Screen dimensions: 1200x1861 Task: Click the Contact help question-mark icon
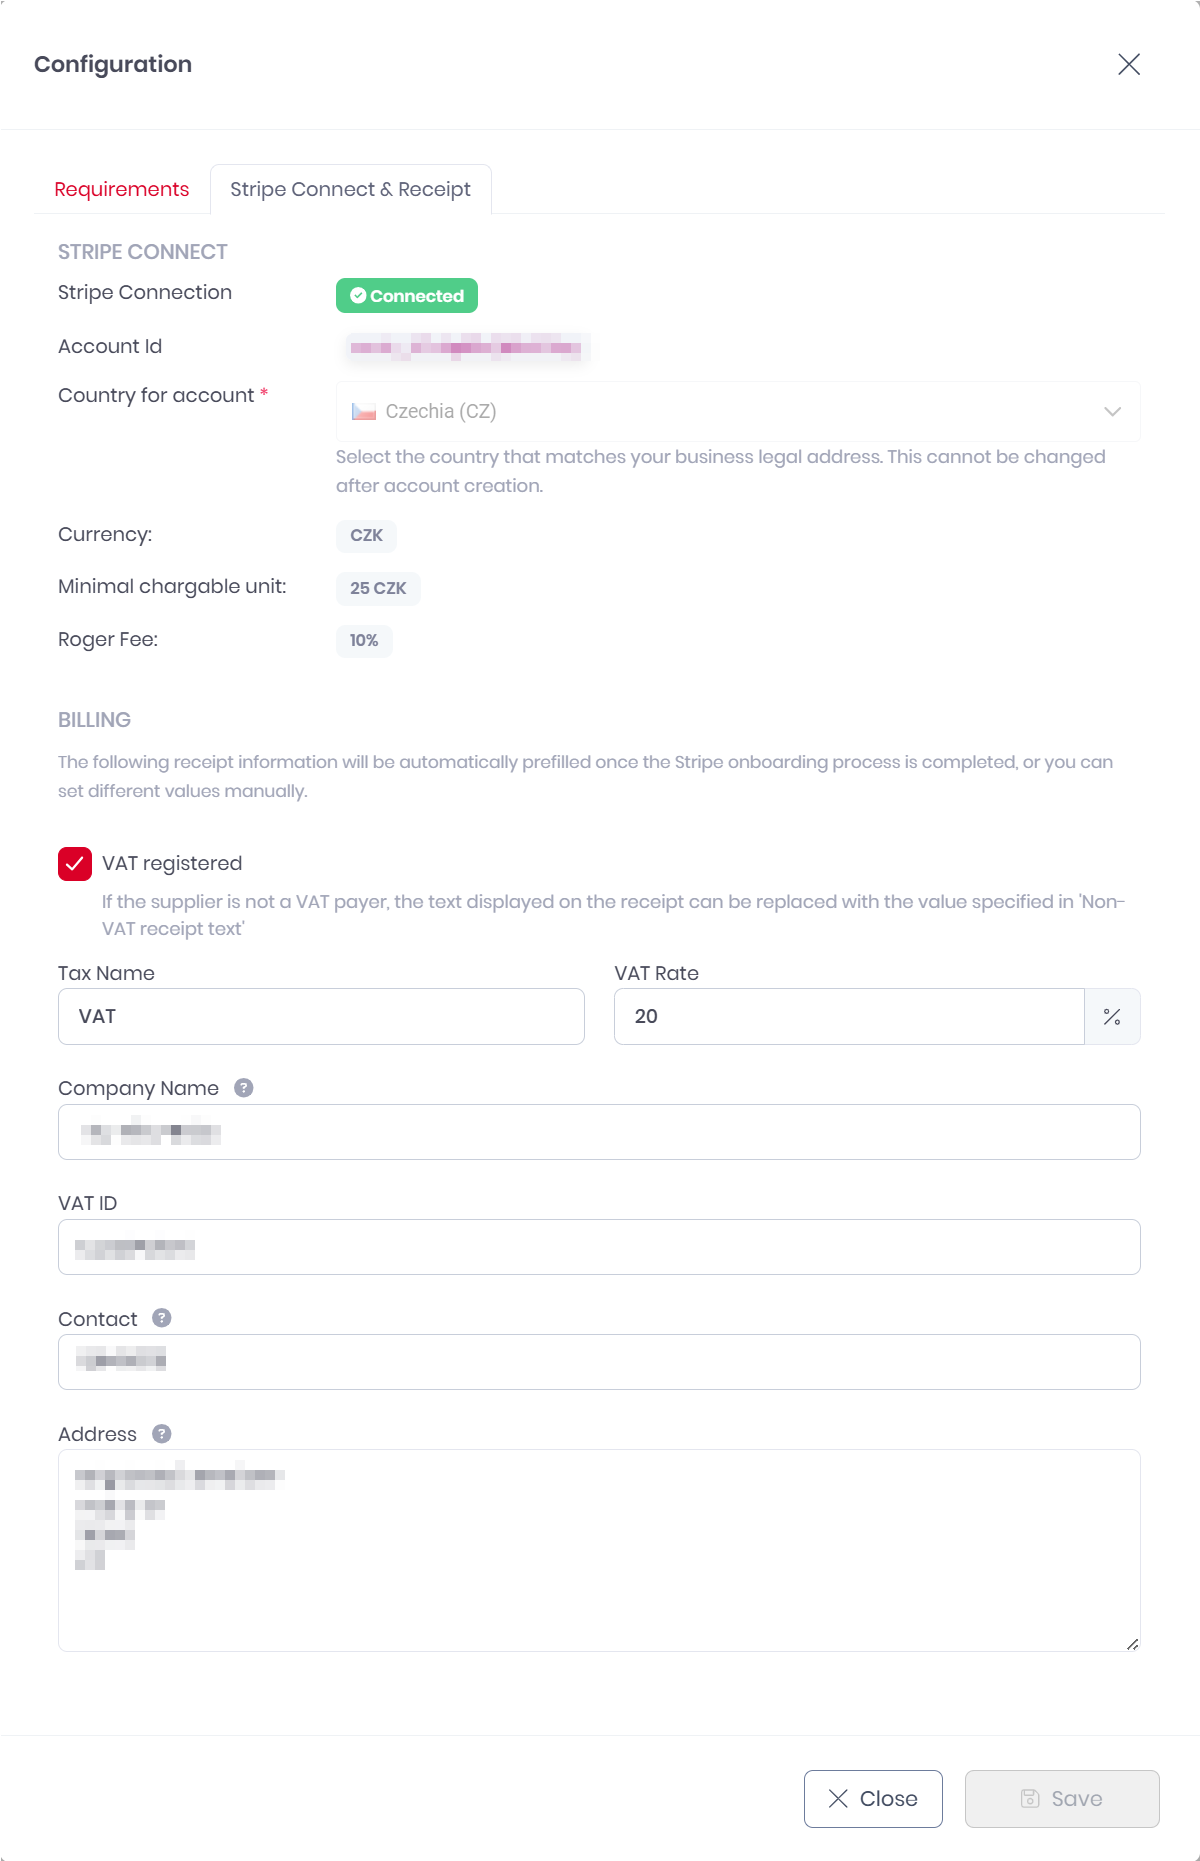click(x=162, y=1318)
